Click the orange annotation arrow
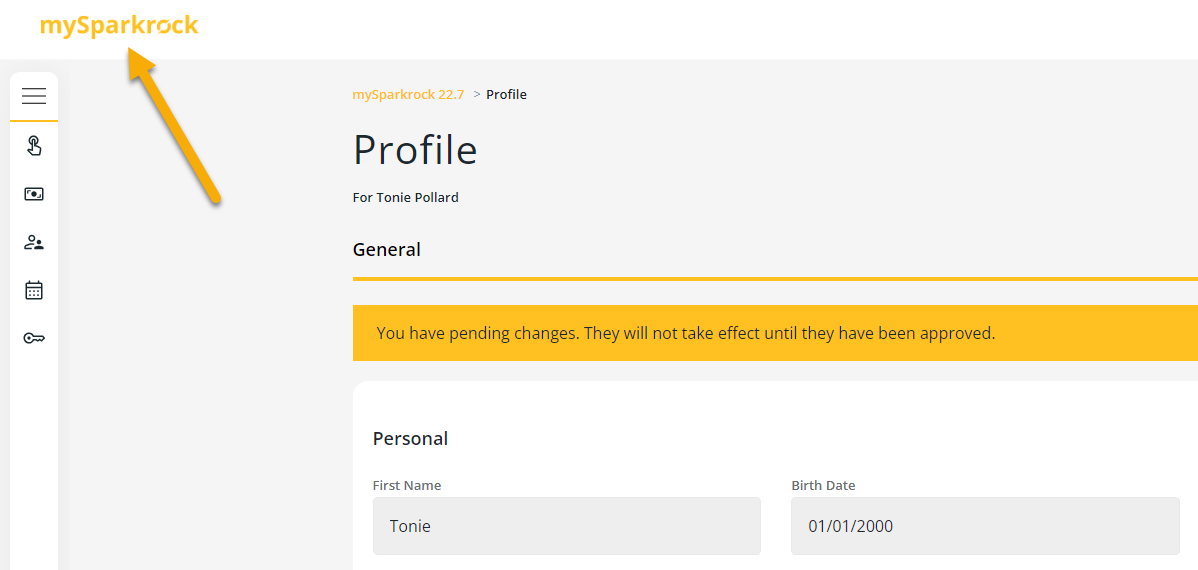 (x=176, y=128)
